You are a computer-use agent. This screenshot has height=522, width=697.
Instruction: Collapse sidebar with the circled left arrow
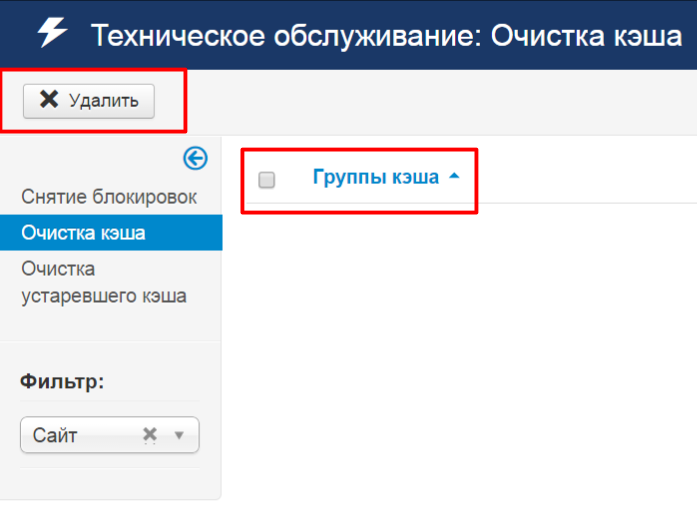pyautogui.click(x=195, y=158)
